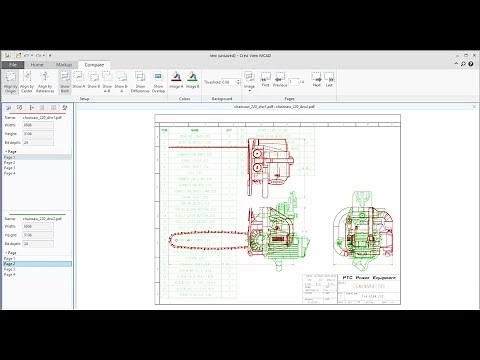This screenshot has height=360, width=480.
Task: Collapse the Page list for the first image
Action: (x=6, y=152)
